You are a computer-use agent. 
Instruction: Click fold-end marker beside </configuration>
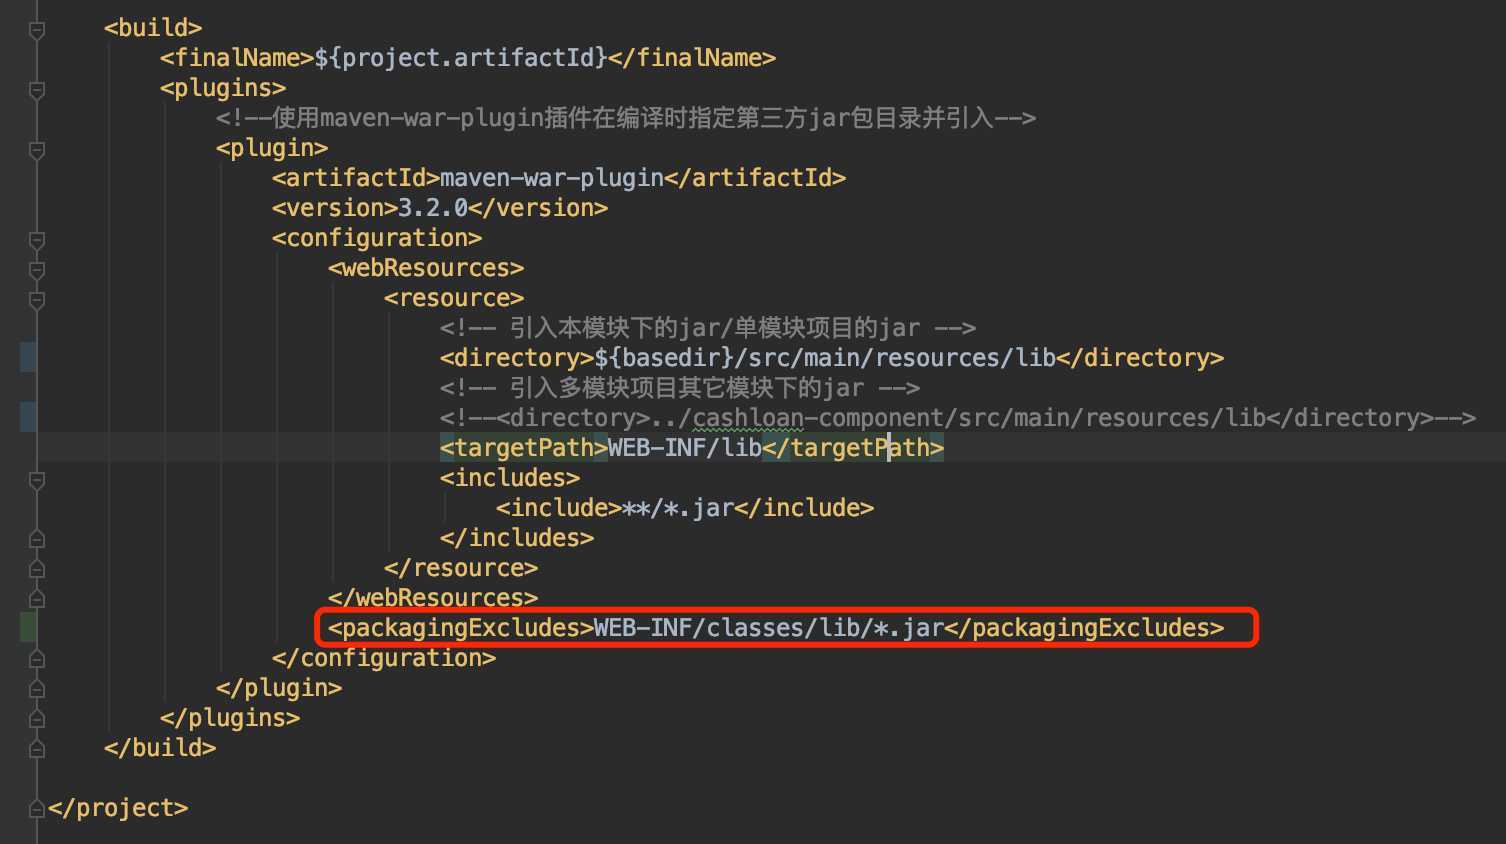37,659
